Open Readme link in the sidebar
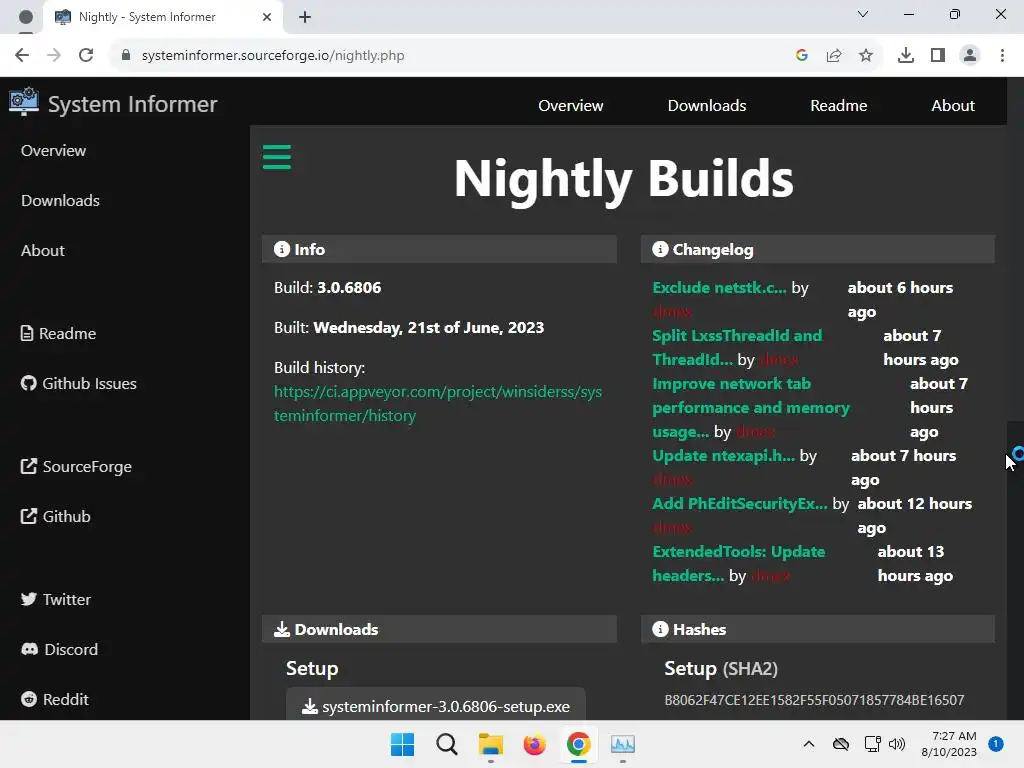Viewport: 1024px width, 768px height. tap(58, 334)
